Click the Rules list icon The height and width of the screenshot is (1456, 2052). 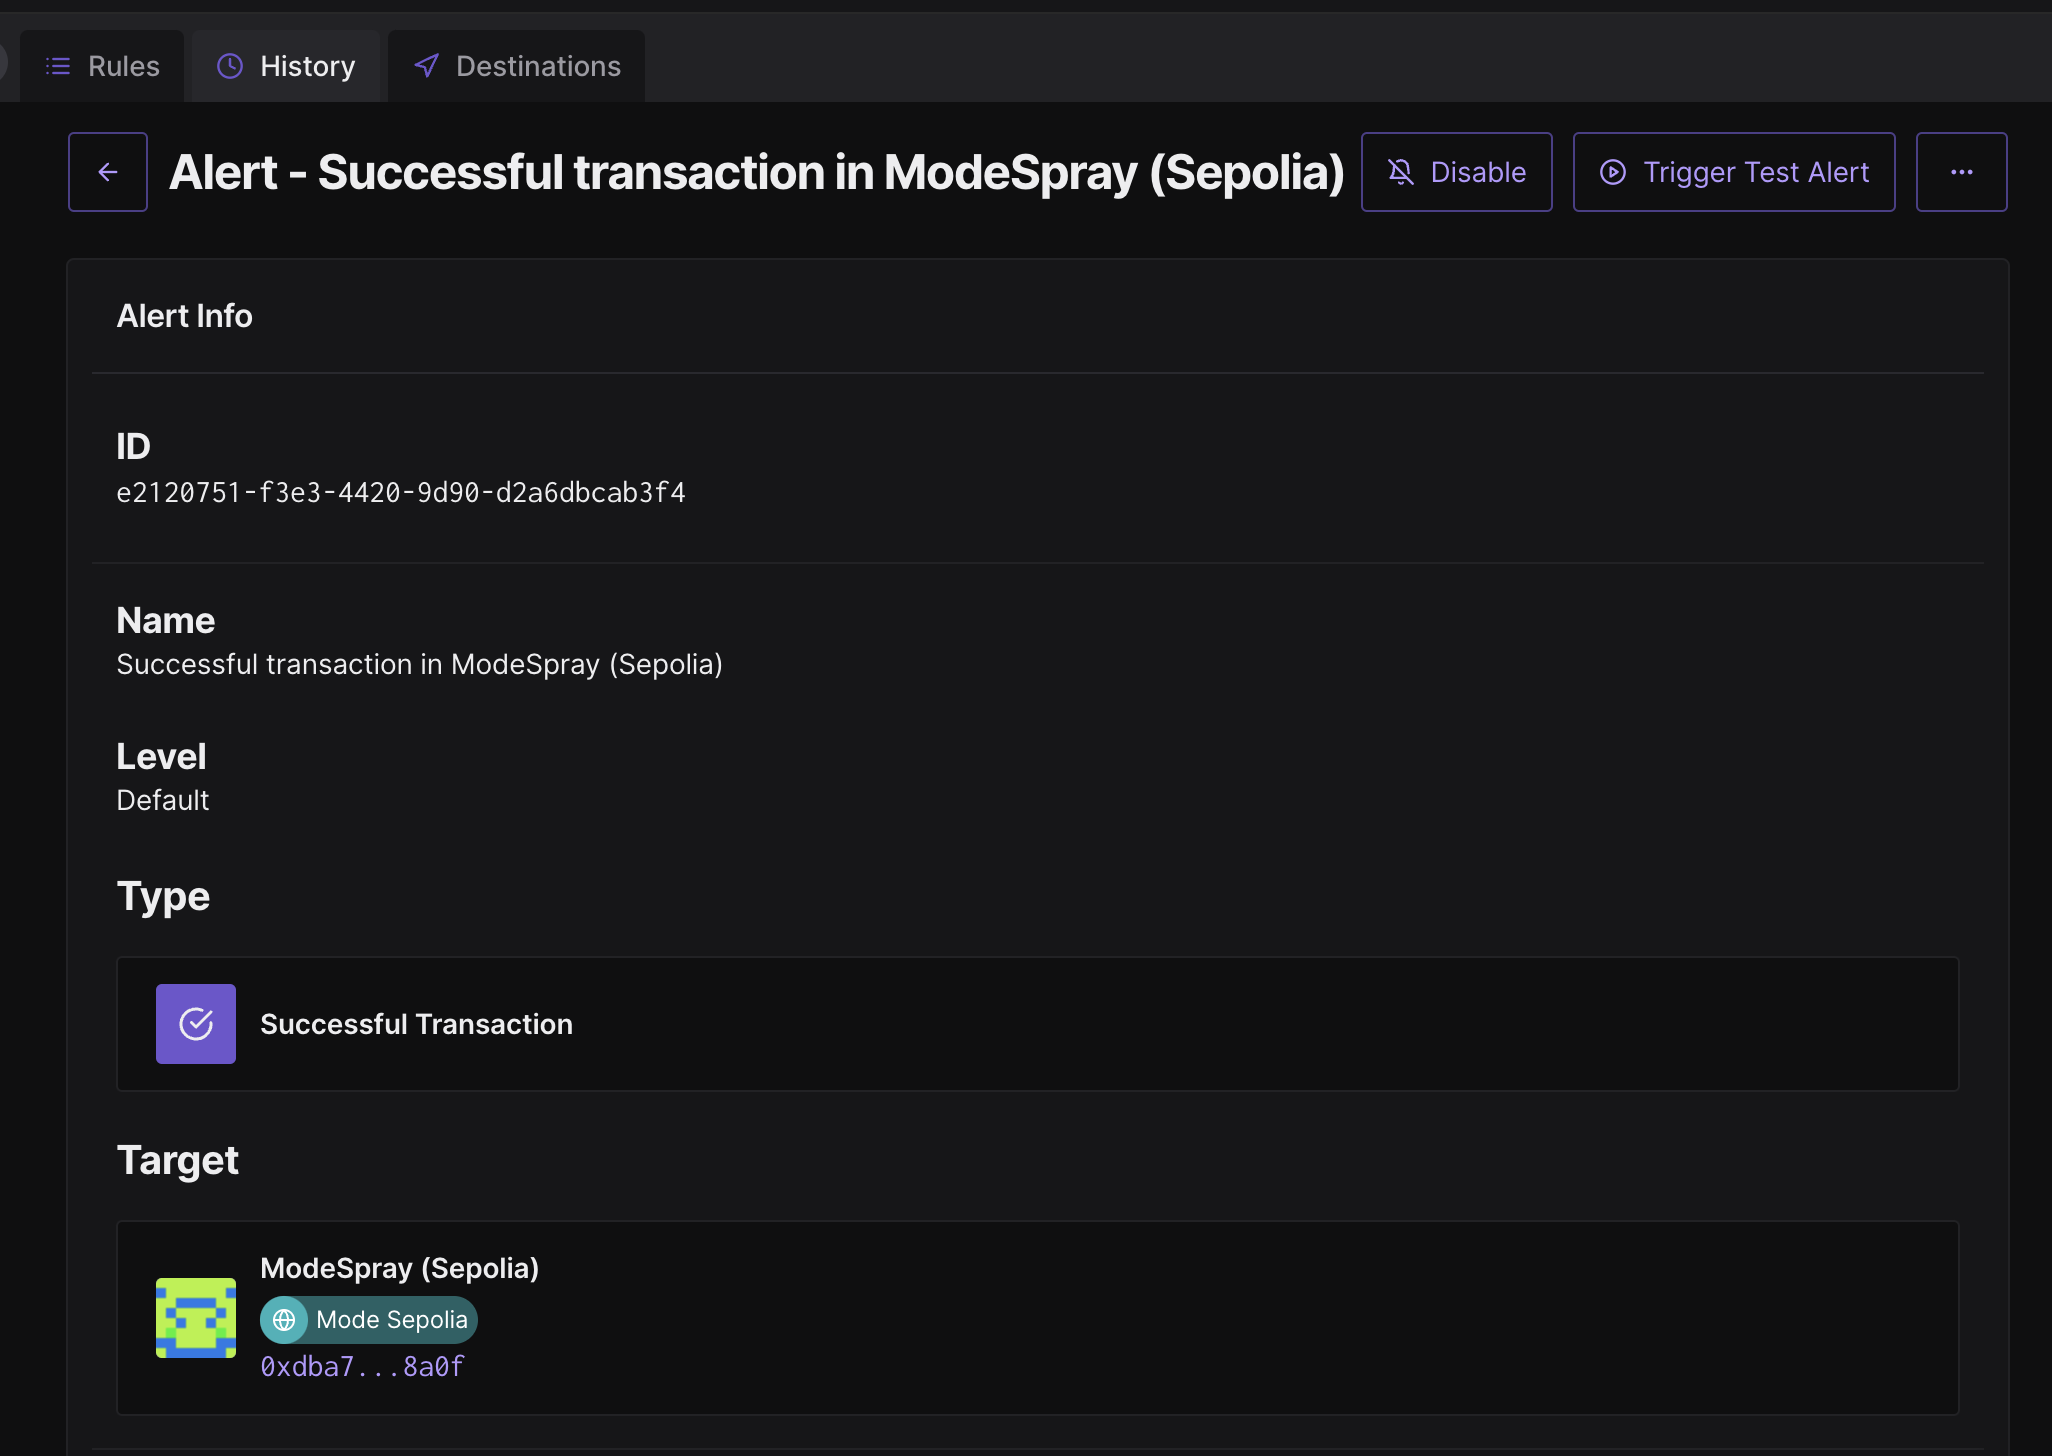click(x=58, y=66)
